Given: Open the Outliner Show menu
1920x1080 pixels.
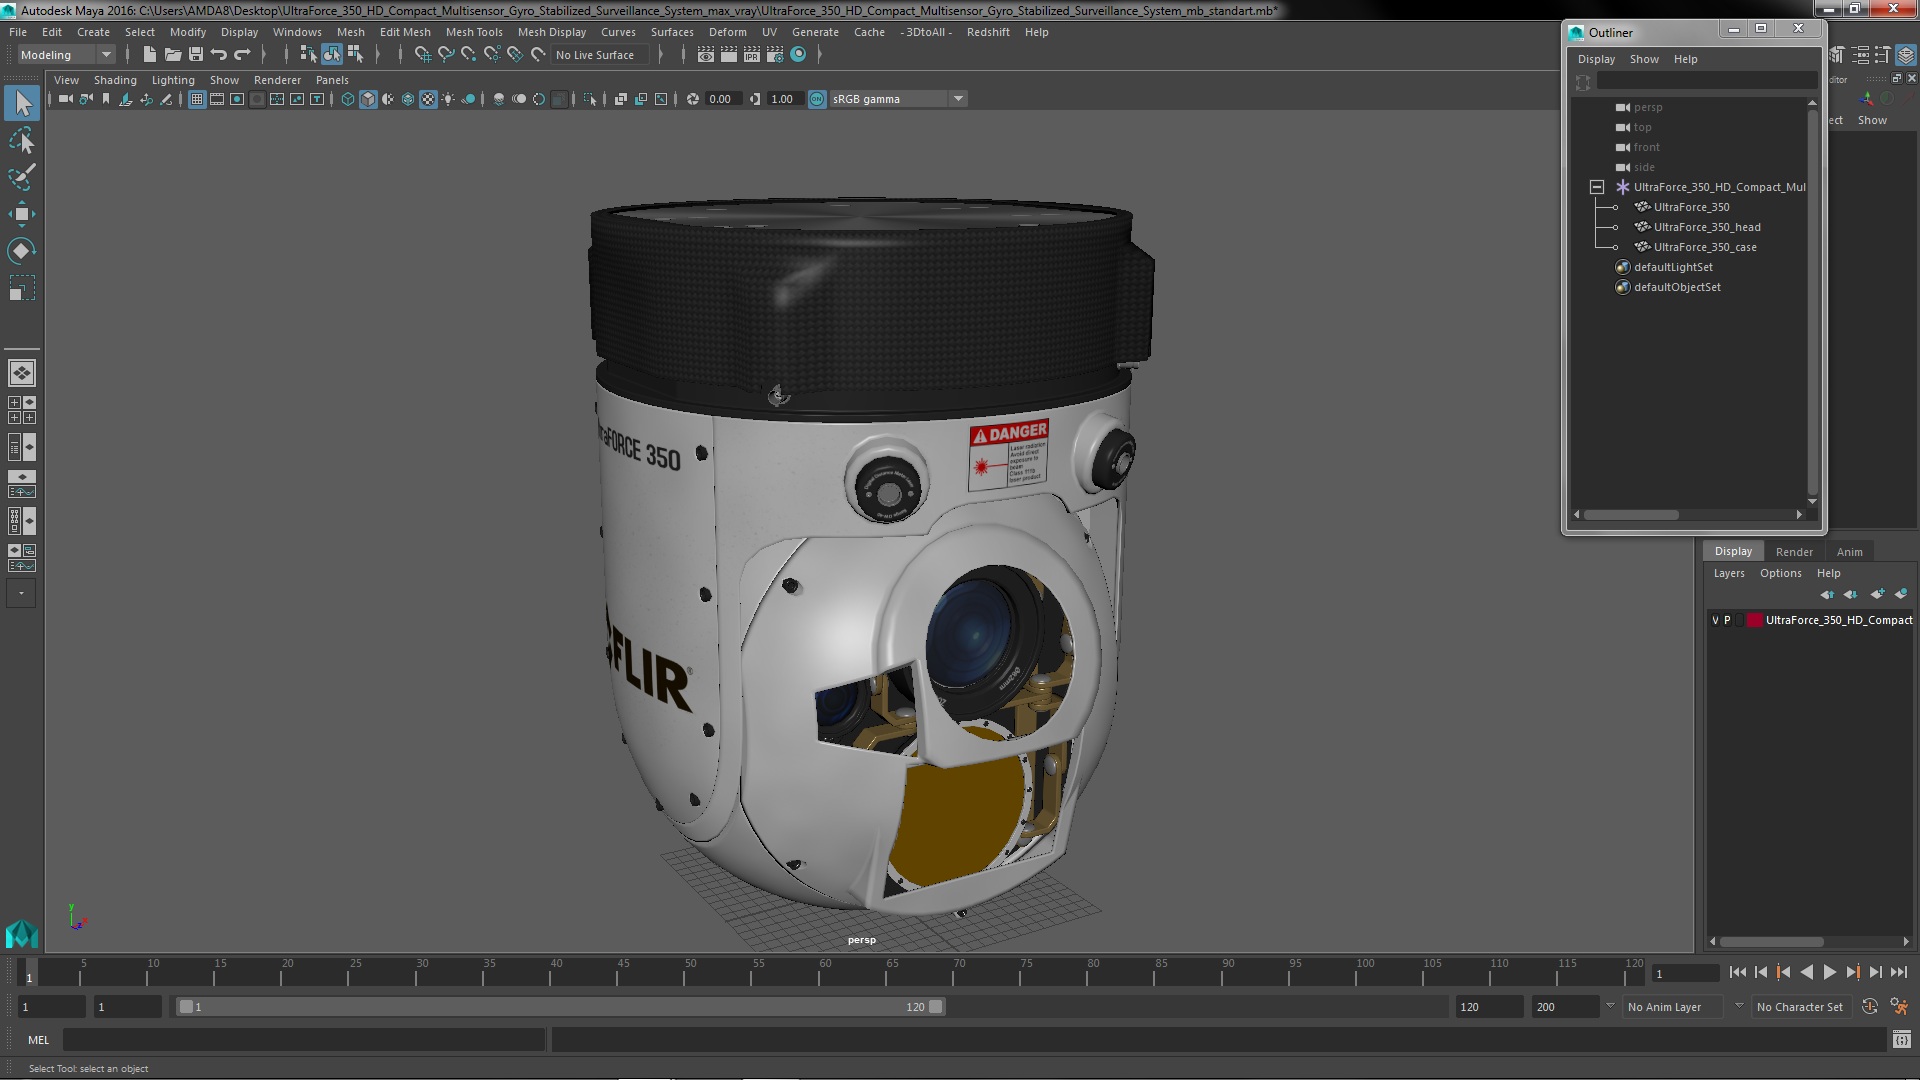Looking at the screenshot, I should point(1644,59).
